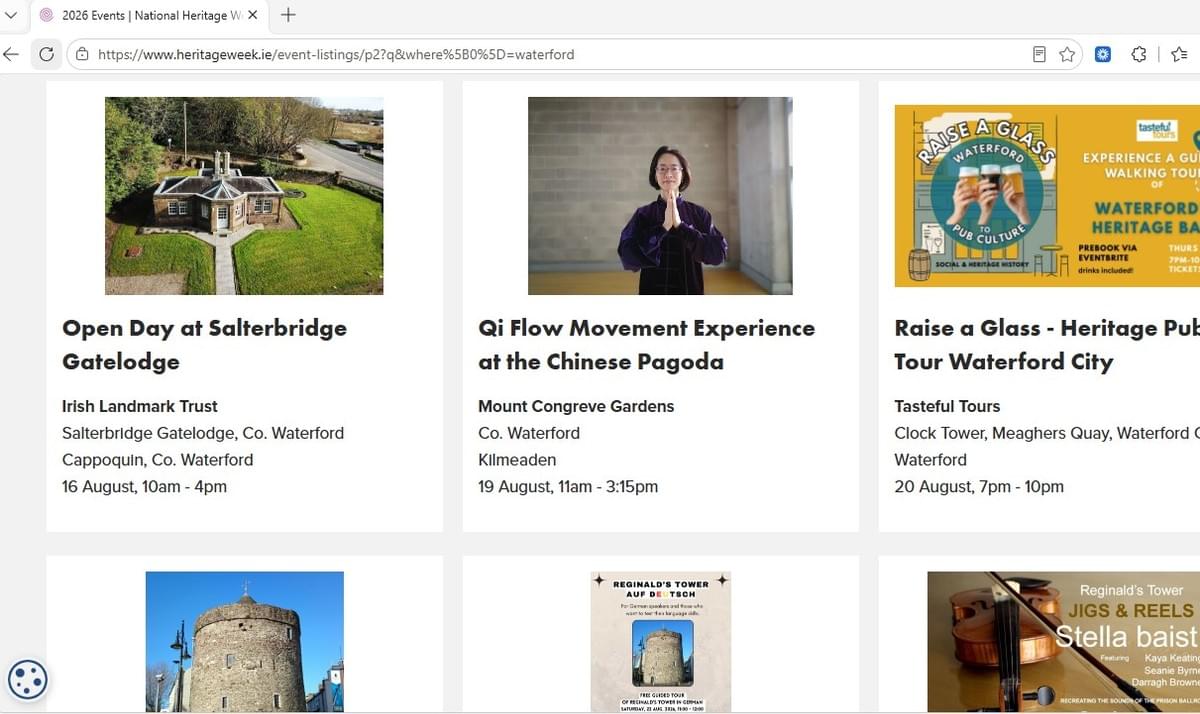Select Cappoquin, Co. Waterford location text
Viewport: 1200px width, 714px height.
point(157,460)
